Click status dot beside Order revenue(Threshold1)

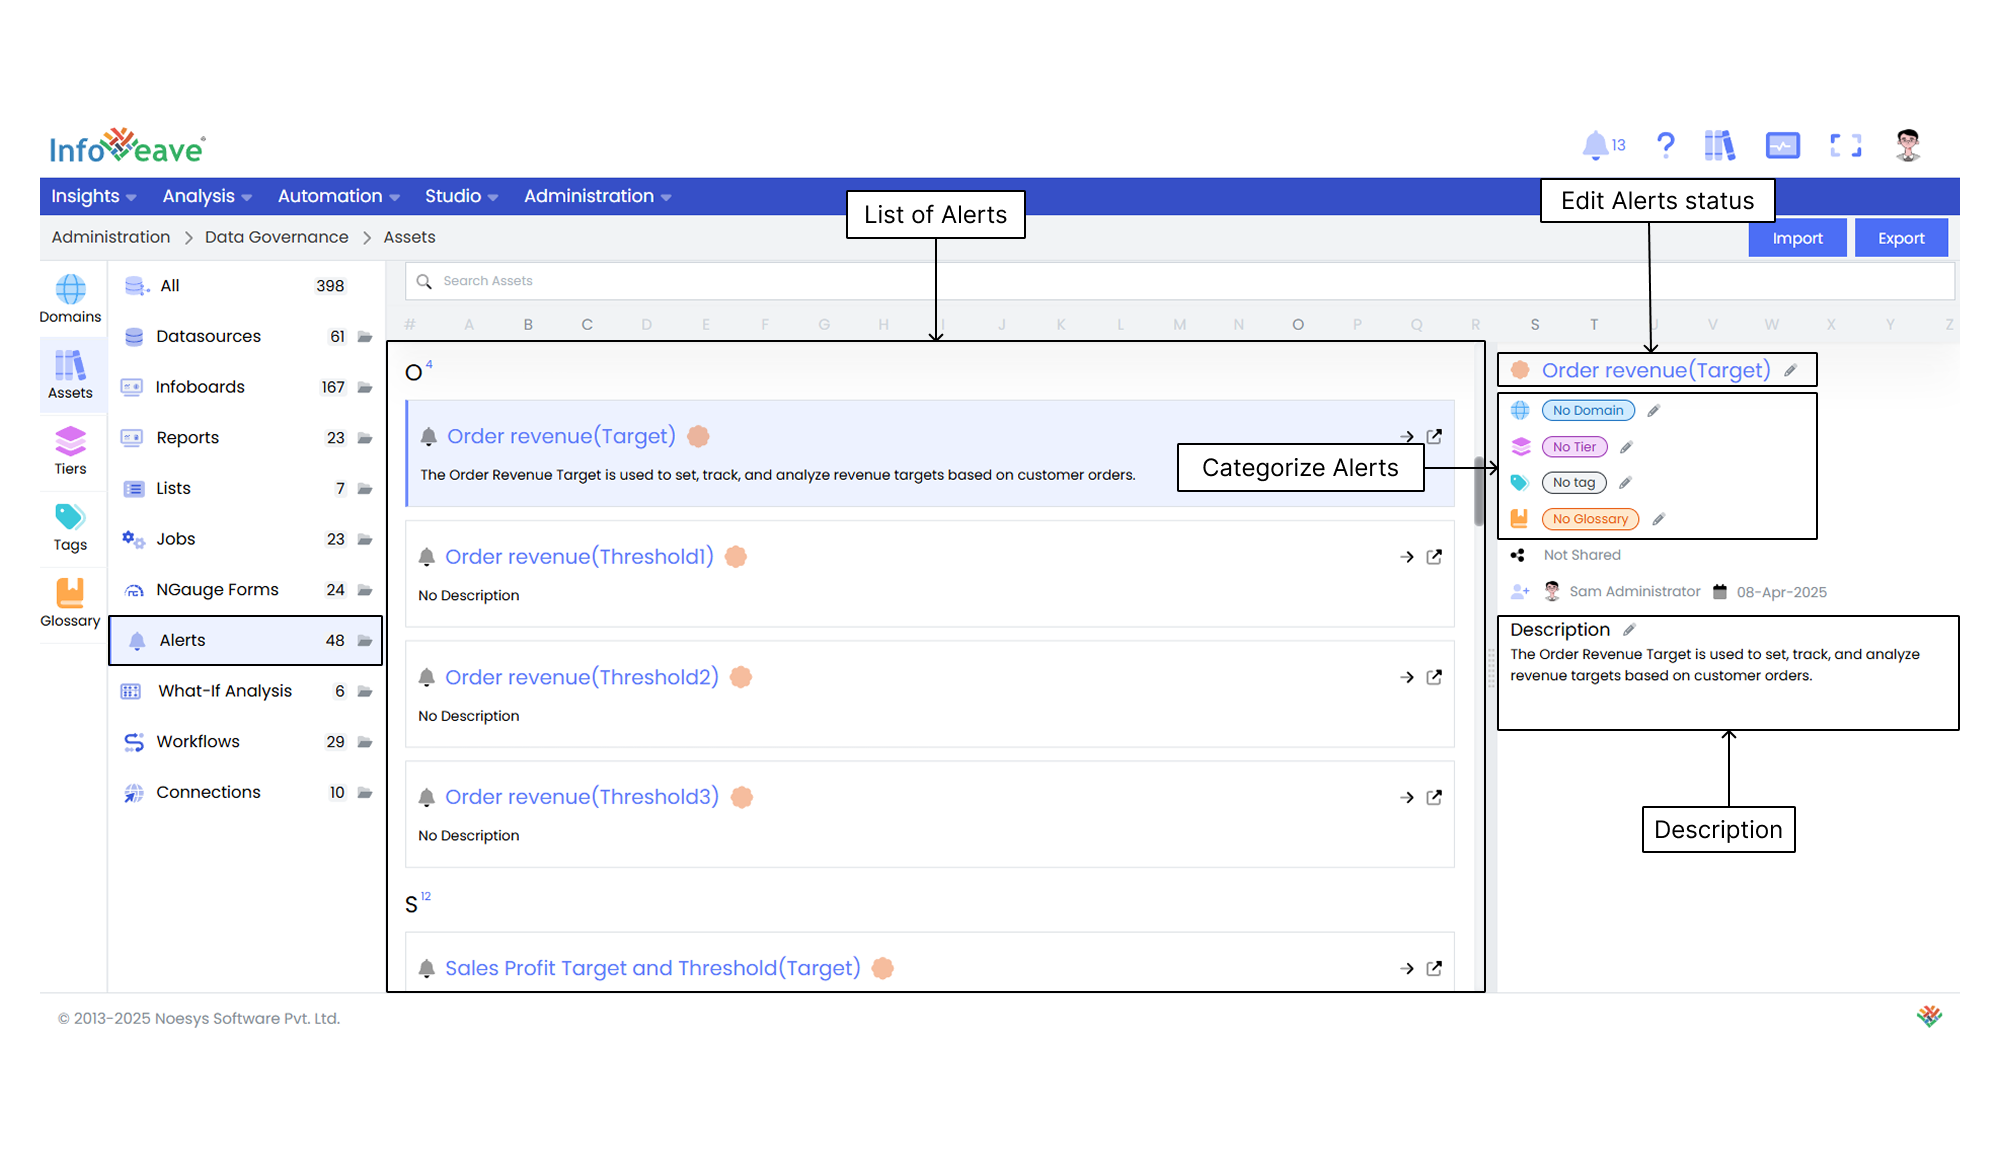click(x=736, y=557)
